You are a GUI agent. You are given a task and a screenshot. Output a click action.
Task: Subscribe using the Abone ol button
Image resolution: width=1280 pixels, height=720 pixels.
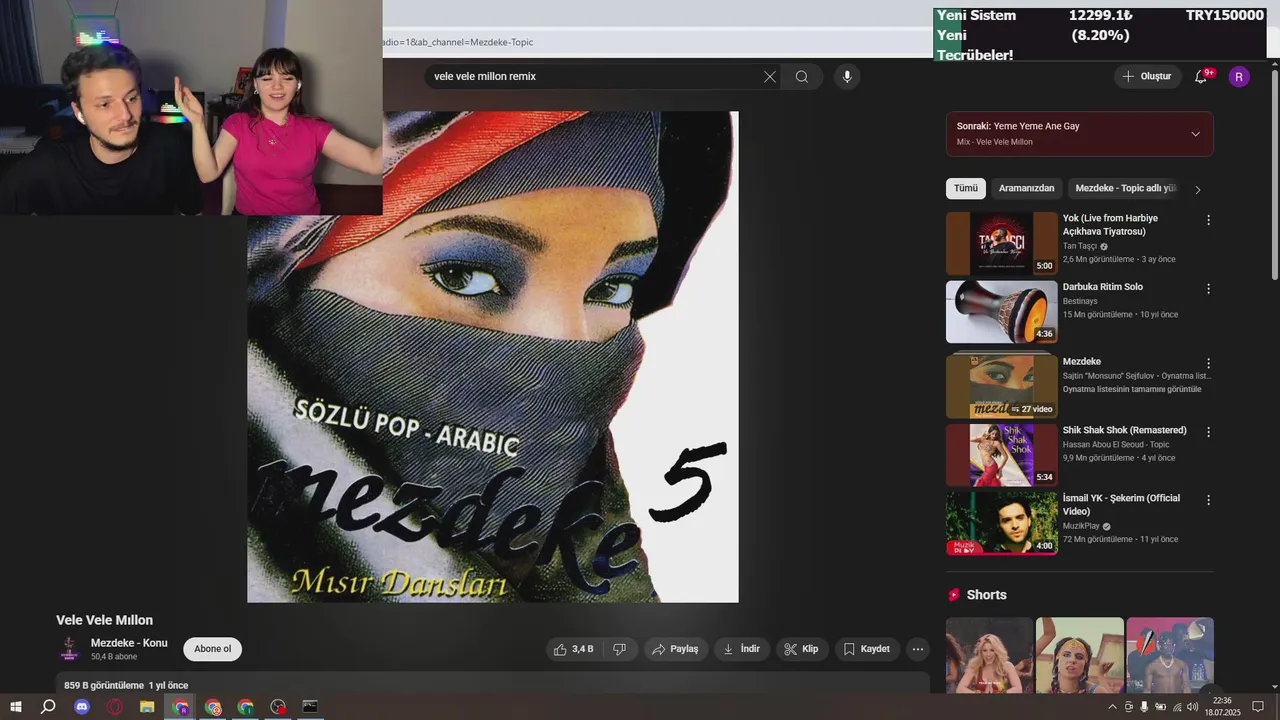212,649
